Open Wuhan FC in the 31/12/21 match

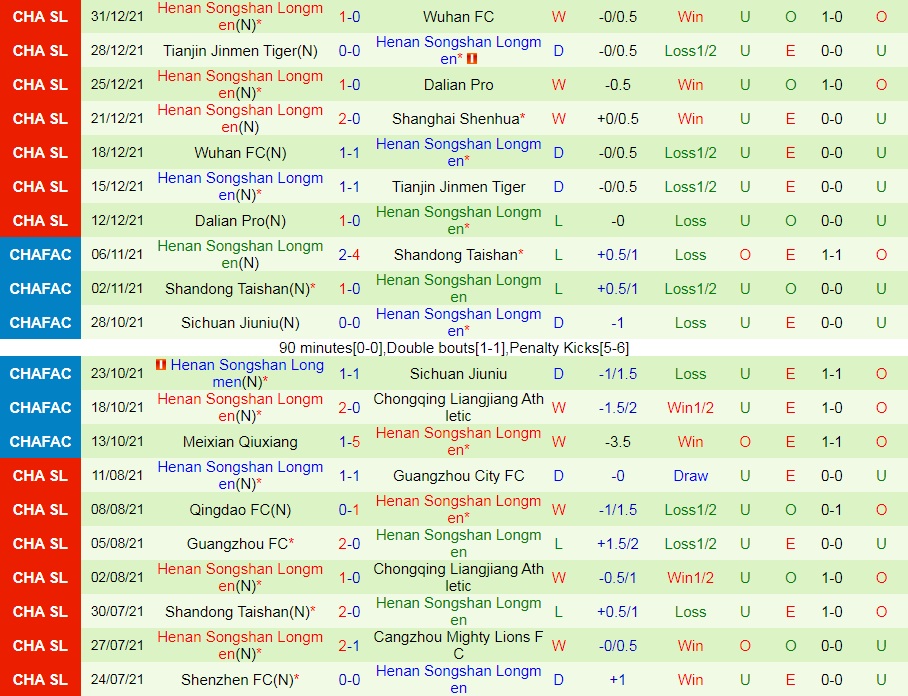tap(458, 17)
